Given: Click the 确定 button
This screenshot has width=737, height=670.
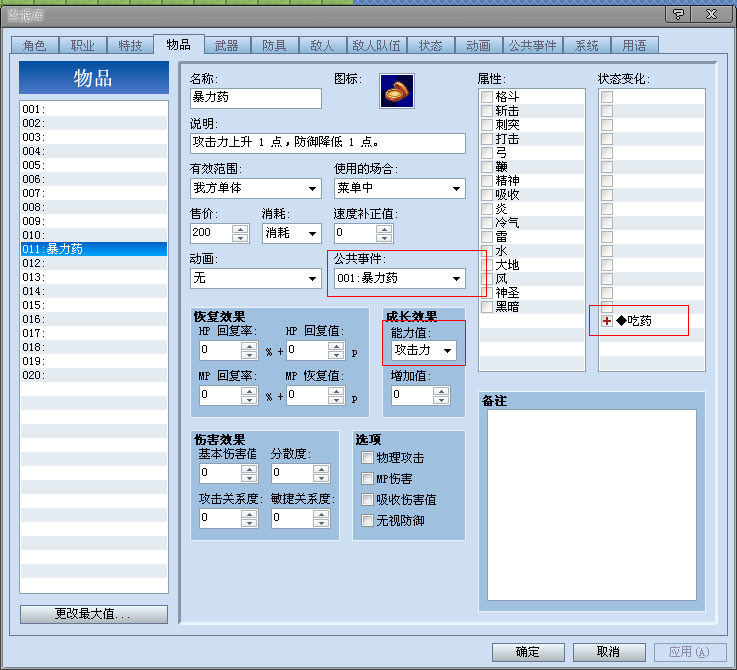Looking at the screenshot, I should pyautogui.click(x=528, y=652).
